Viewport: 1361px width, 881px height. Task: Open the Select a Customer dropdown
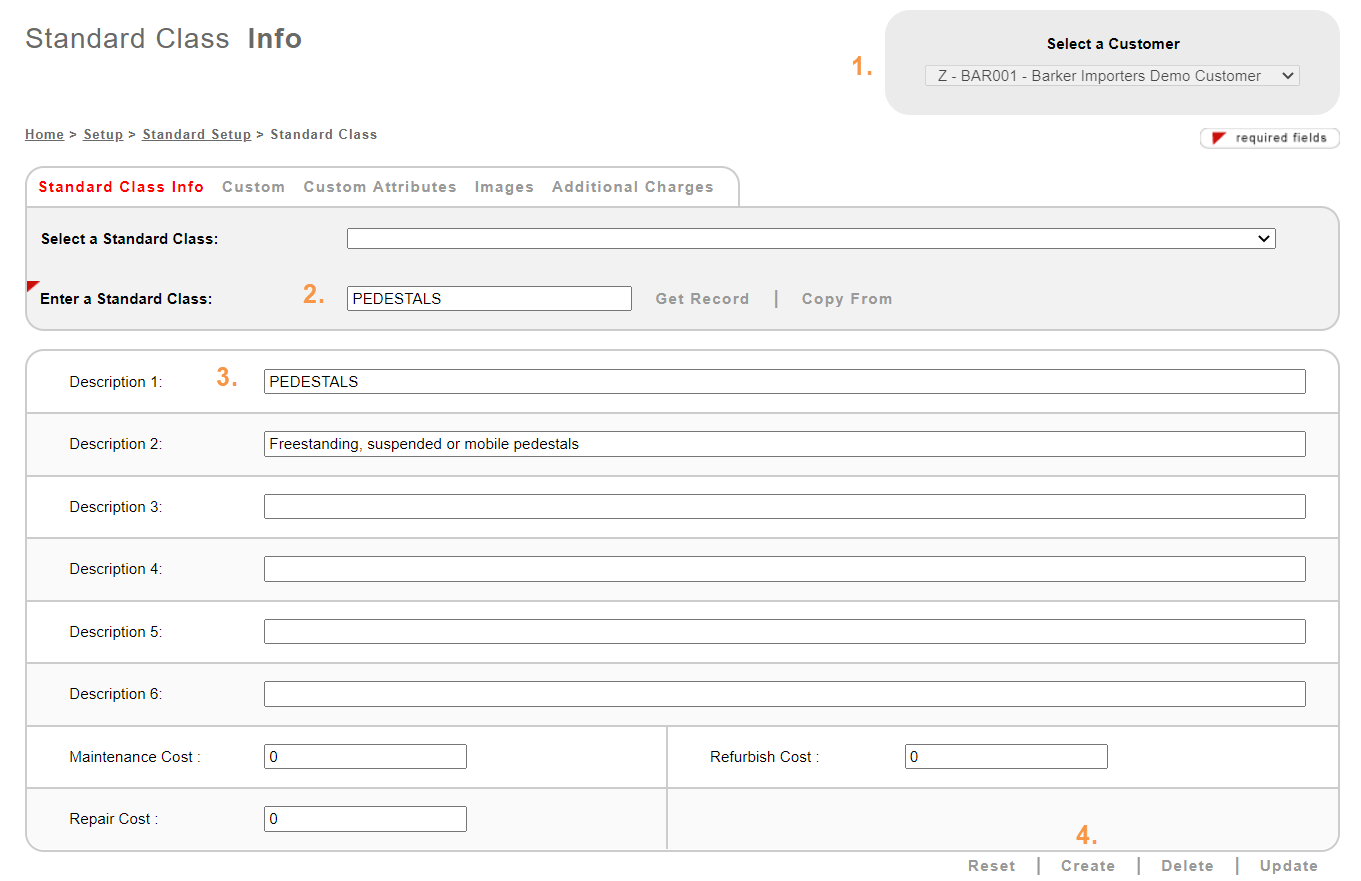pos(1111,76)
